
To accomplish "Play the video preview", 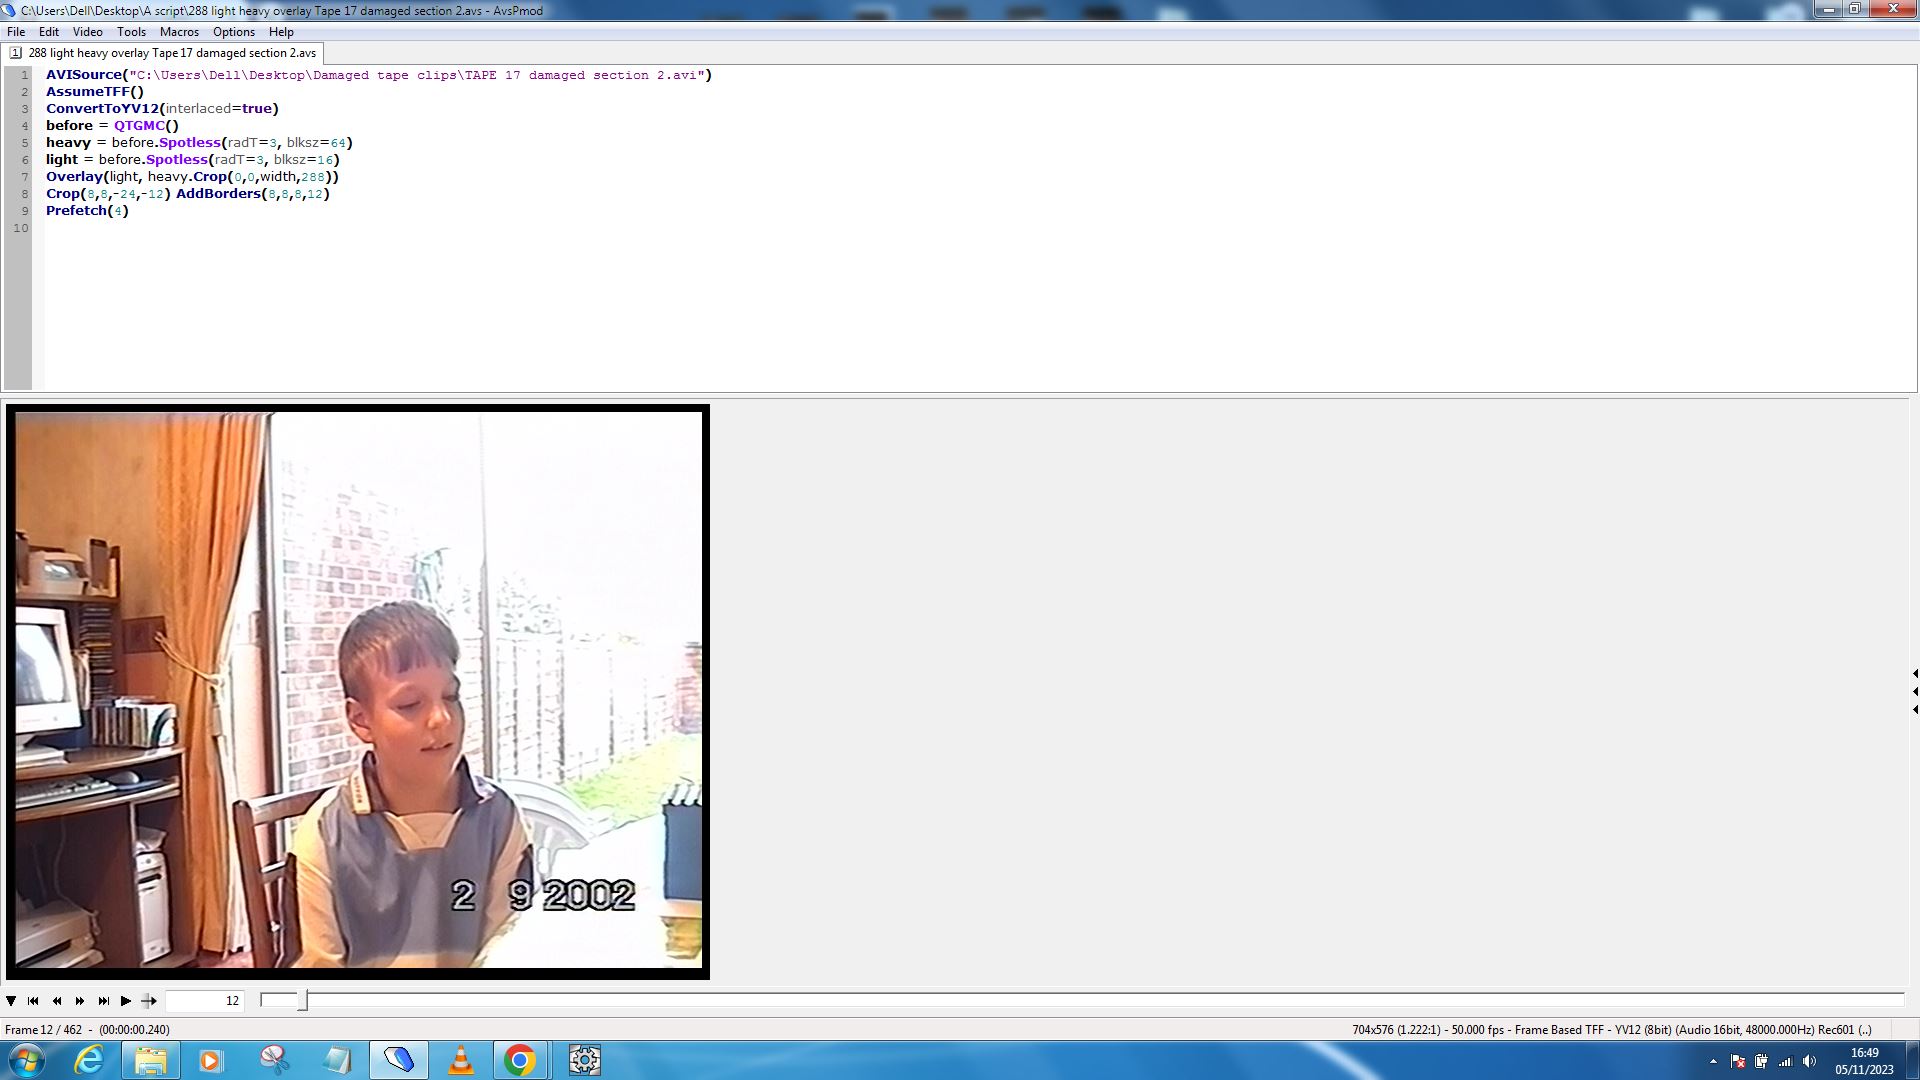I will click(126, 1001).
